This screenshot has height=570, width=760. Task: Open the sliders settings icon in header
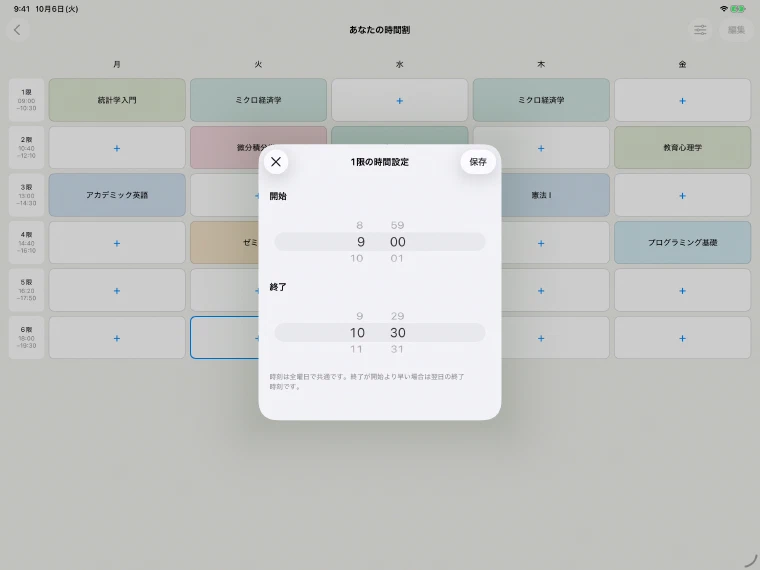[x=700, y=30]
